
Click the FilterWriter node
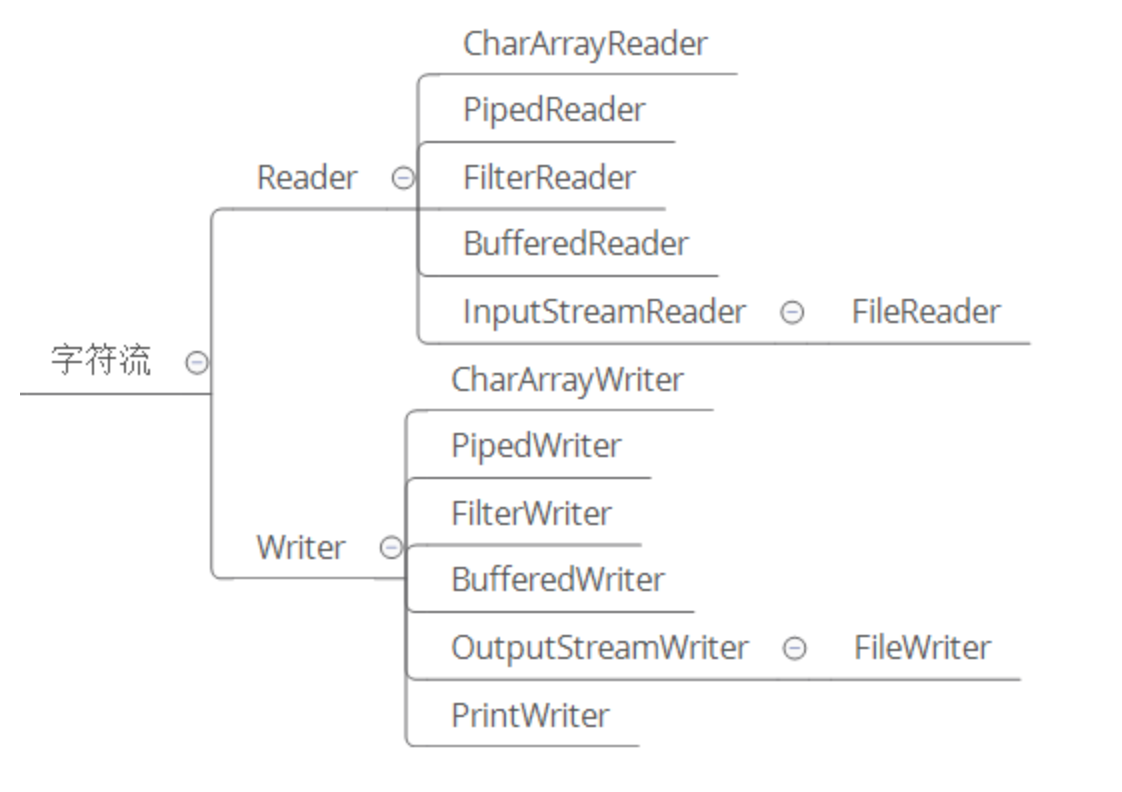point(531,514)
